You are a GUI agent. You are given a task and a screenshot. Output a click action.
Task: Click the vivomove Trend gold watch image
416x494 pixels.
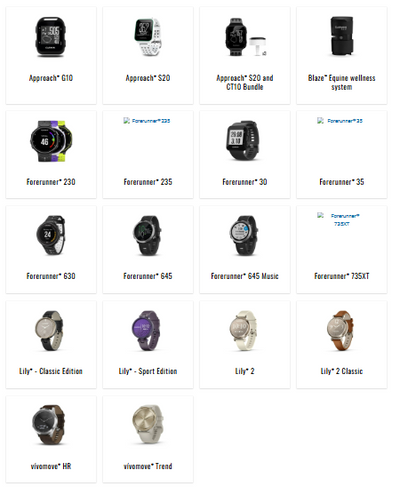149,424
